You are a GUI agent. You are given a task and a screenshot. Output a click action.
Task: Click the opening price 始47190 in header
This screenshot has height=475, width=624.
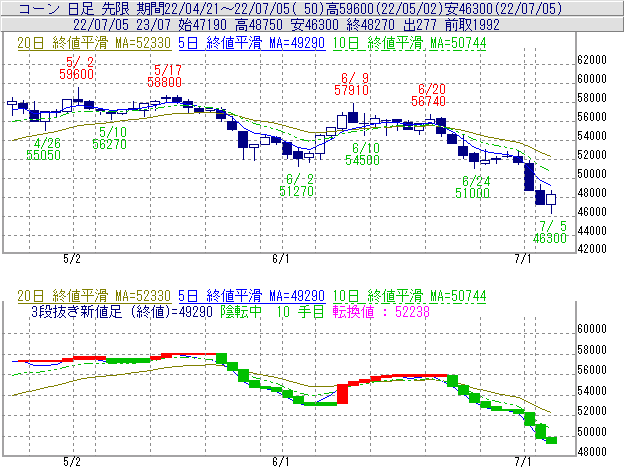point(203,25)
